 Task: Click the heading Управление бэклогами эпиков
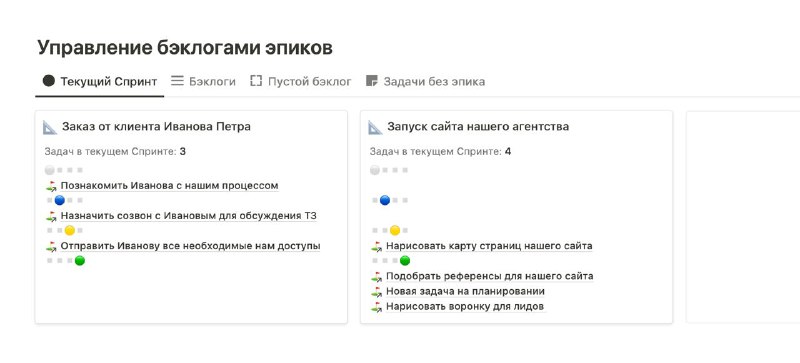[x=185, y=48]
